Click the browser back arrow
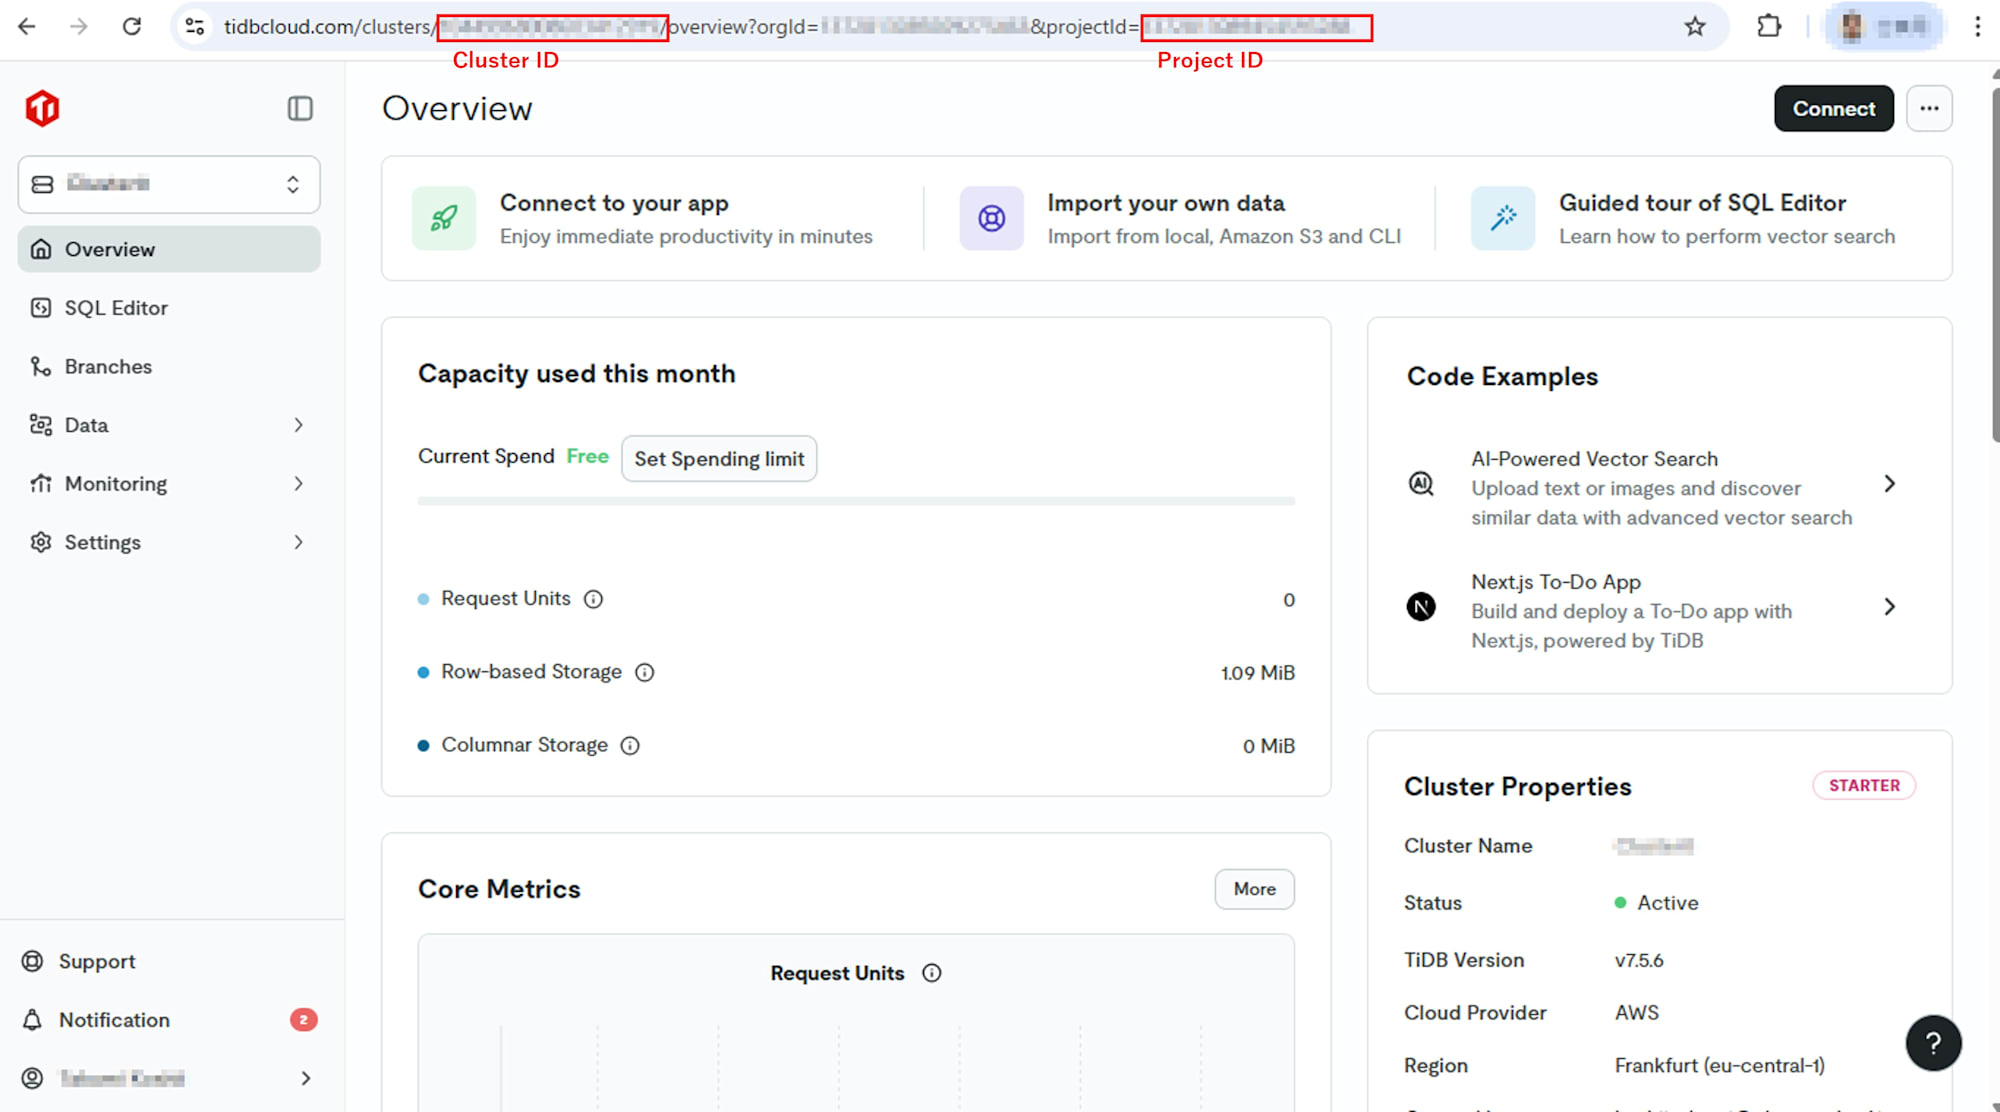2000x1112 pixels. pos(27,26)
